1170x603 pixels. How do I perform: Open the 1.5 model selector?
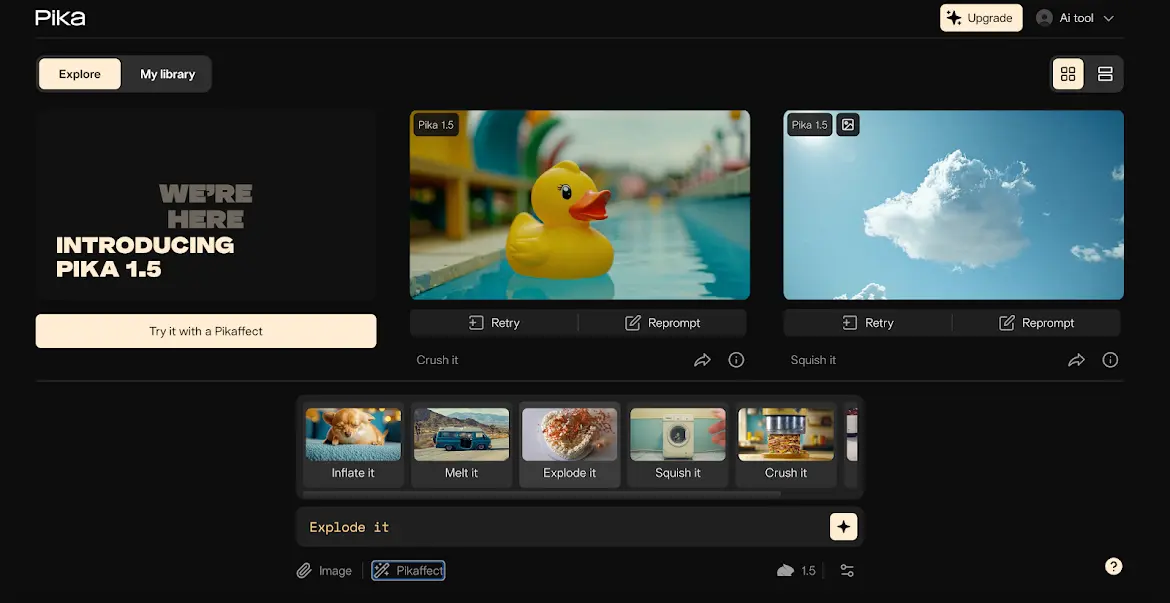click(796, 571)
